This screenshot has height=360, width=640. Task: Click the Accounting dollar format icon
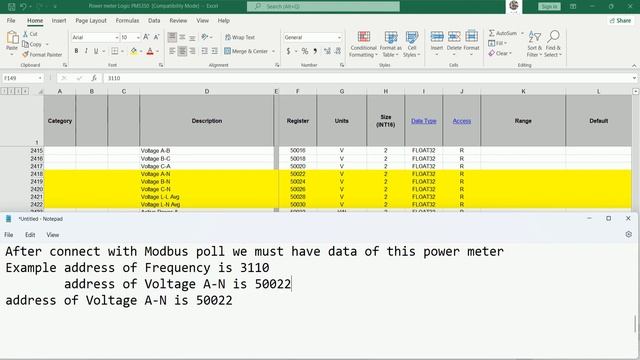point(288,51)
